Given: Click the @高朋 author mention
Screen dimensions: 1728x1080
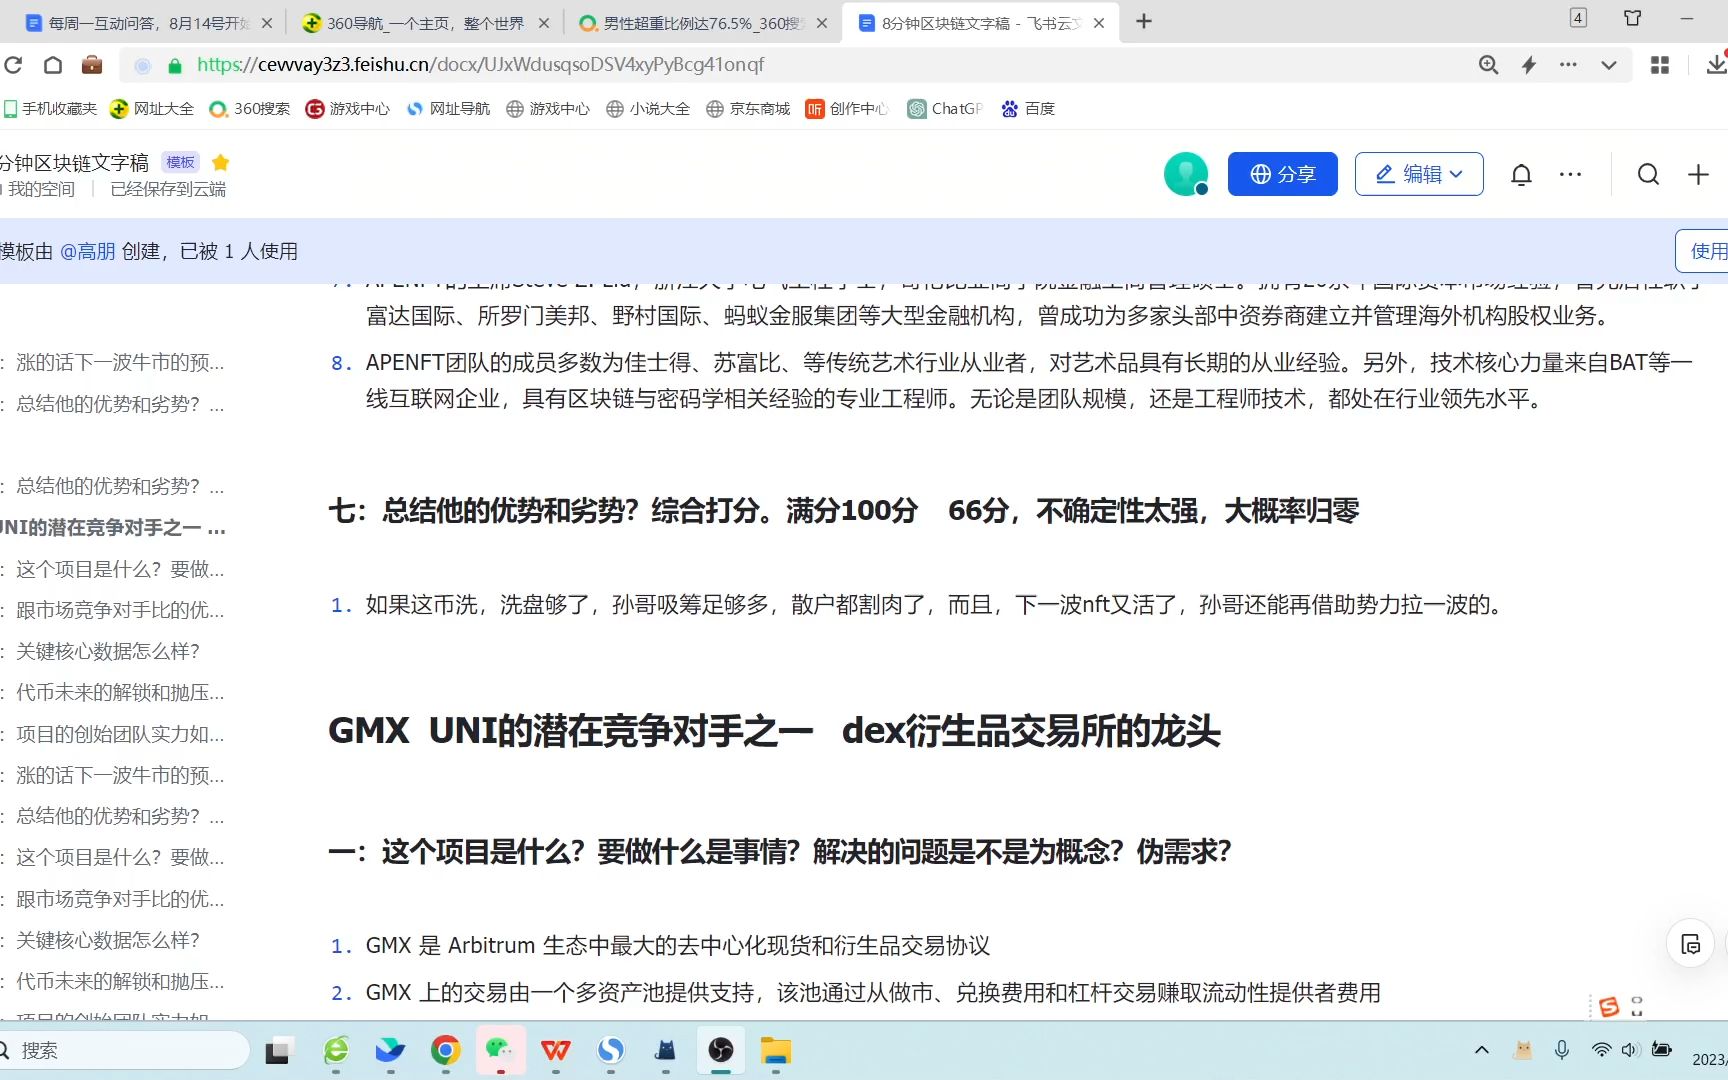Looking at the screenshot, I should click(88, 251).
